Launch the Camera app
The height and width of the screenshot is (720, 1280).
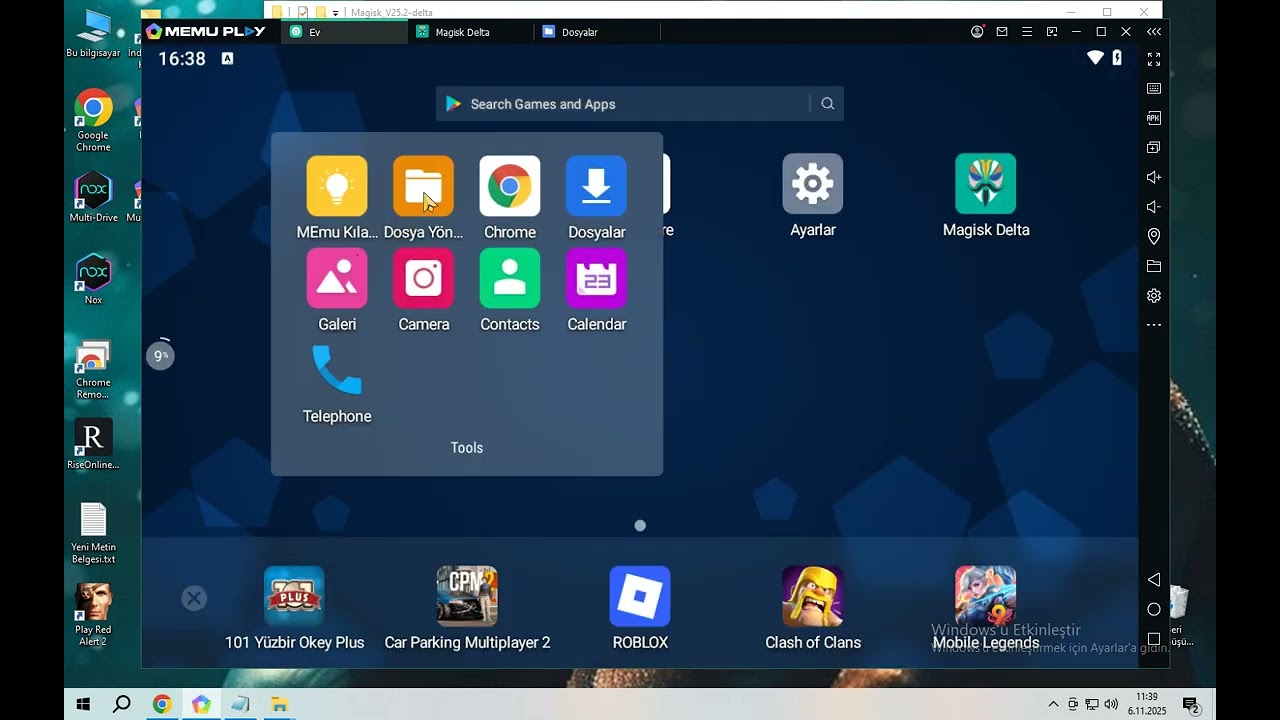(423, 278)
